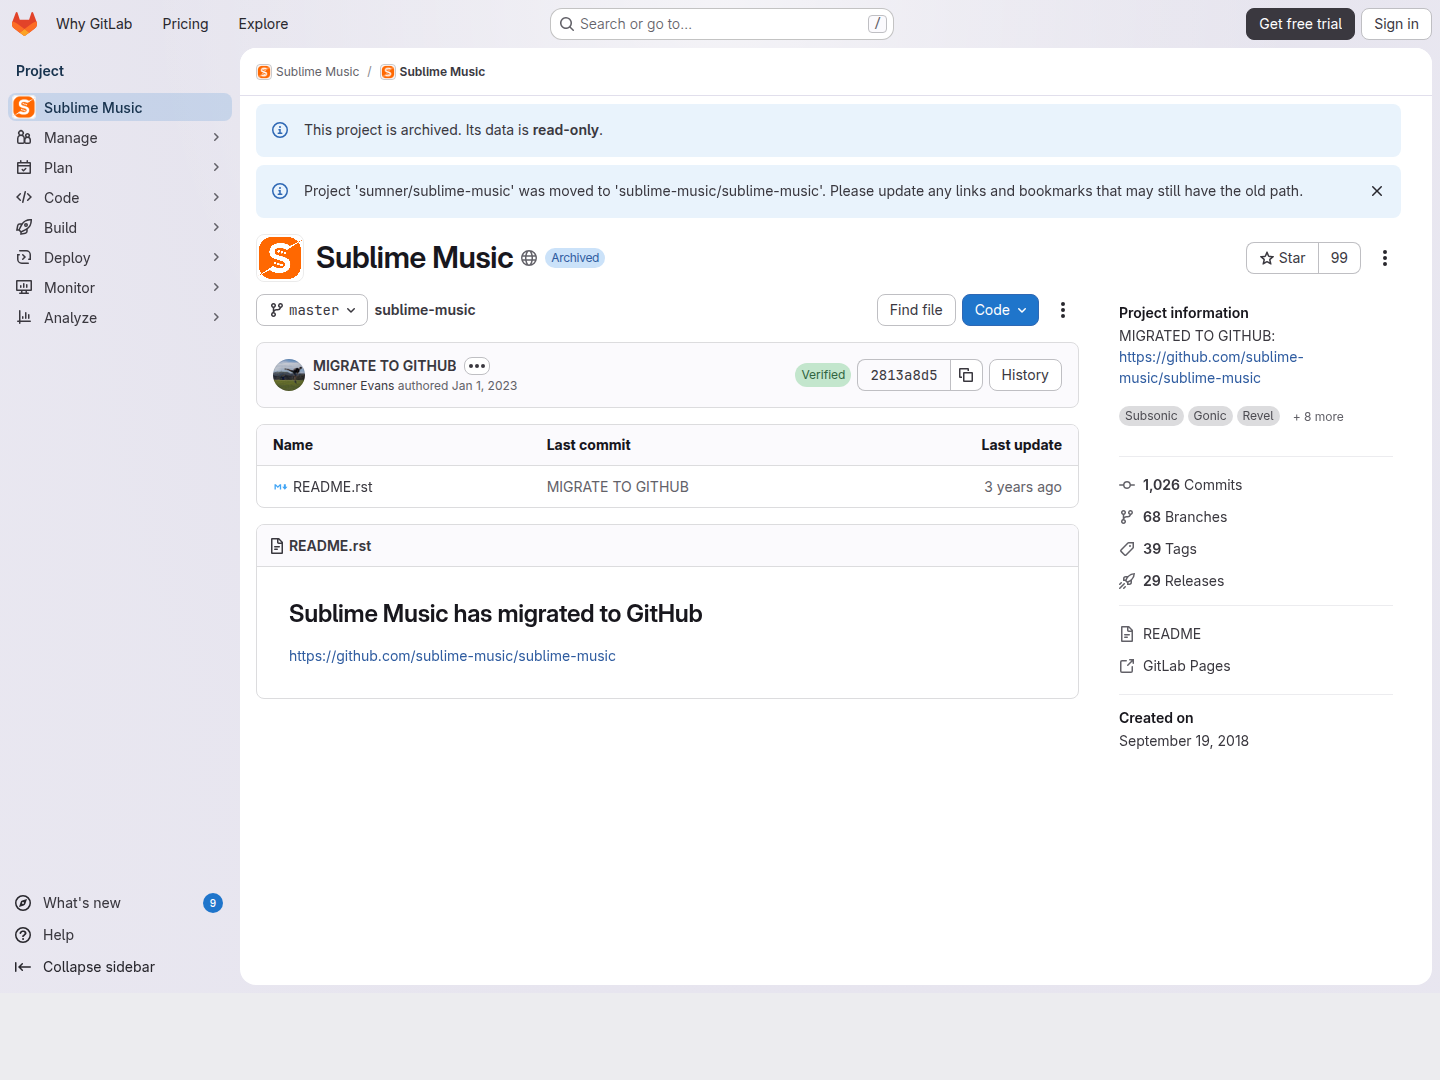Screen dimensions: 1440x1080
Task: Star the Sublime Music project
Action: (1282, 258)
